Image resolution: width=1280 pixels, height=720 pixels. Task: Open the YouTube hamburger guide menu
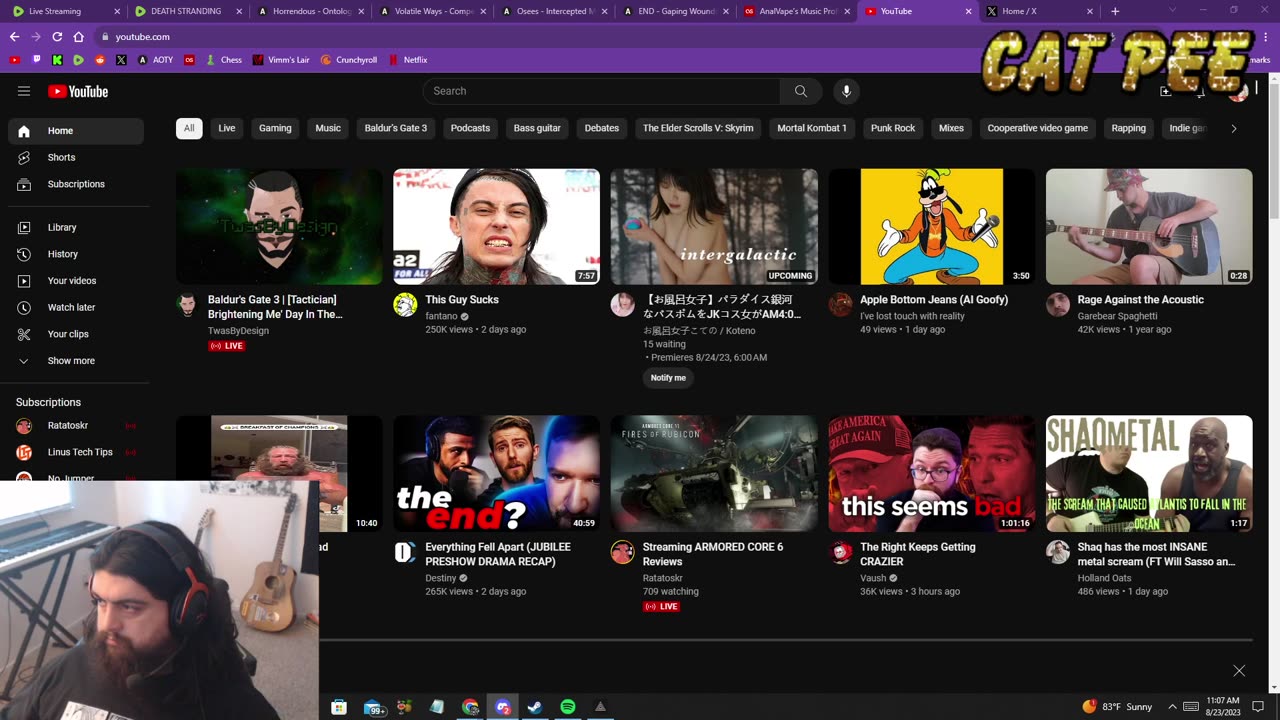24,91
